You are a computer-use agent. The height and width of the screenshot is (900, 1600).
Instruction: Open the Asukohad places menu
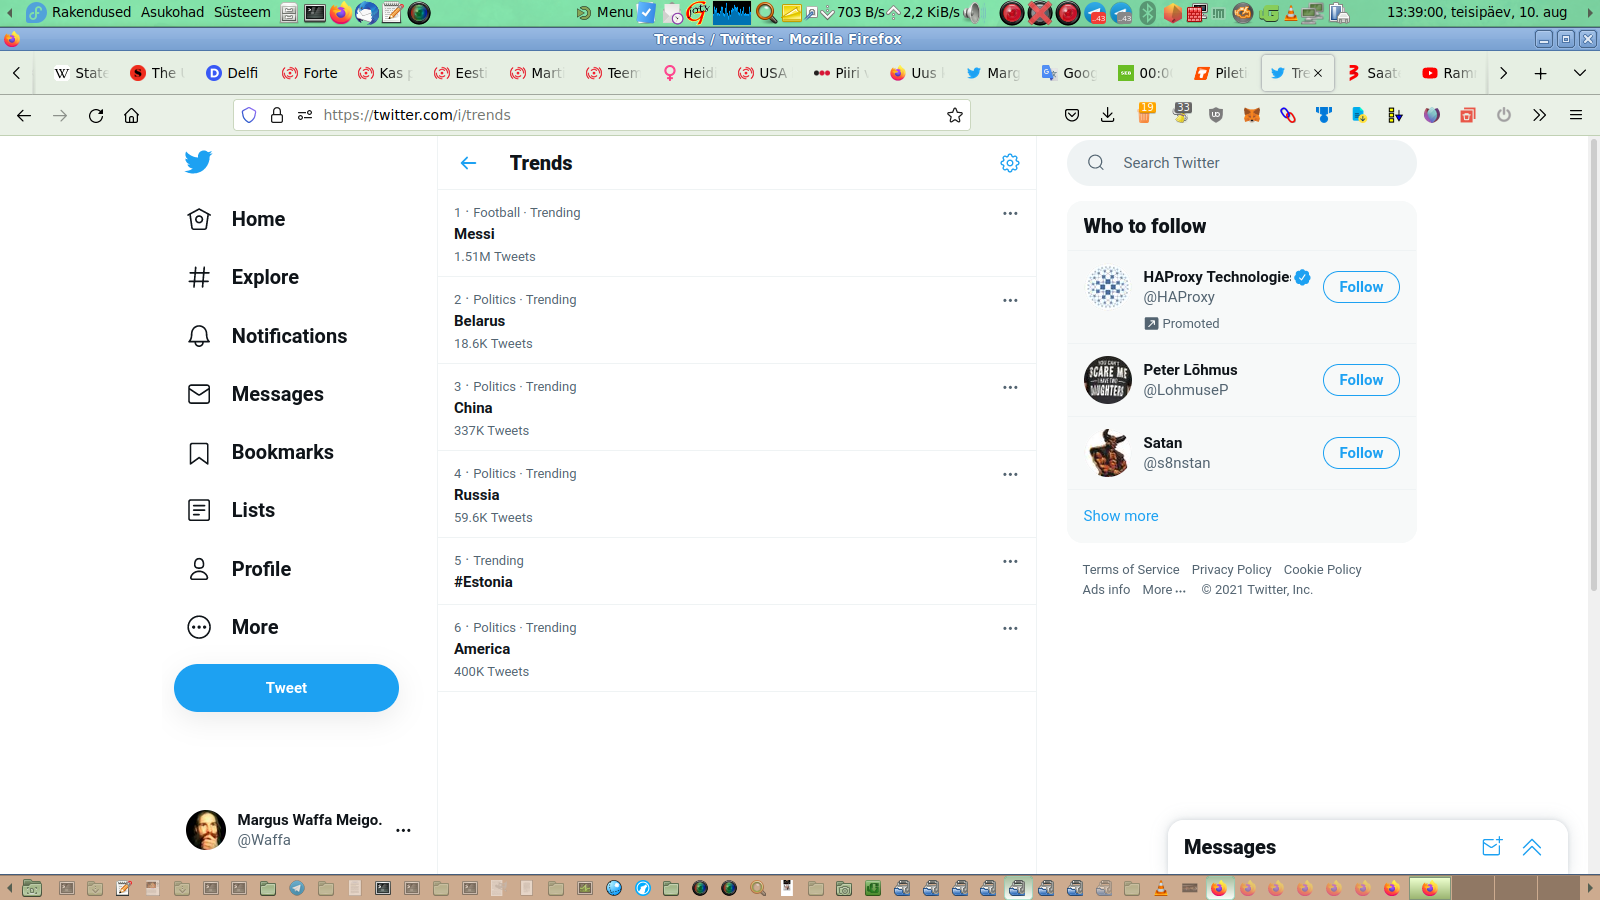[172, 12]
